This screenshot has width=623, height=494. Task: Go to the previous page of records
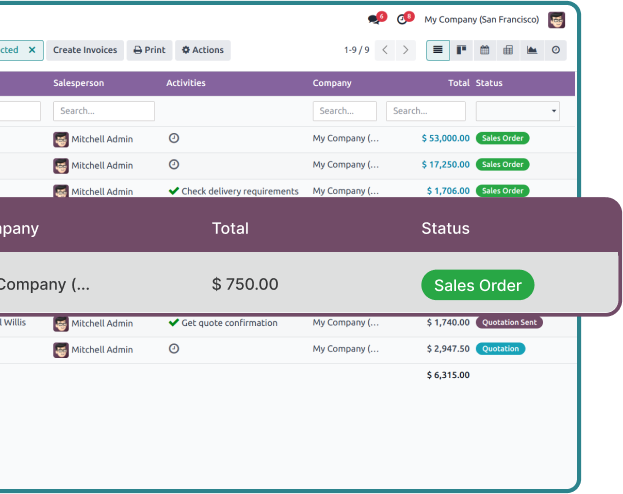pos(385,50)
